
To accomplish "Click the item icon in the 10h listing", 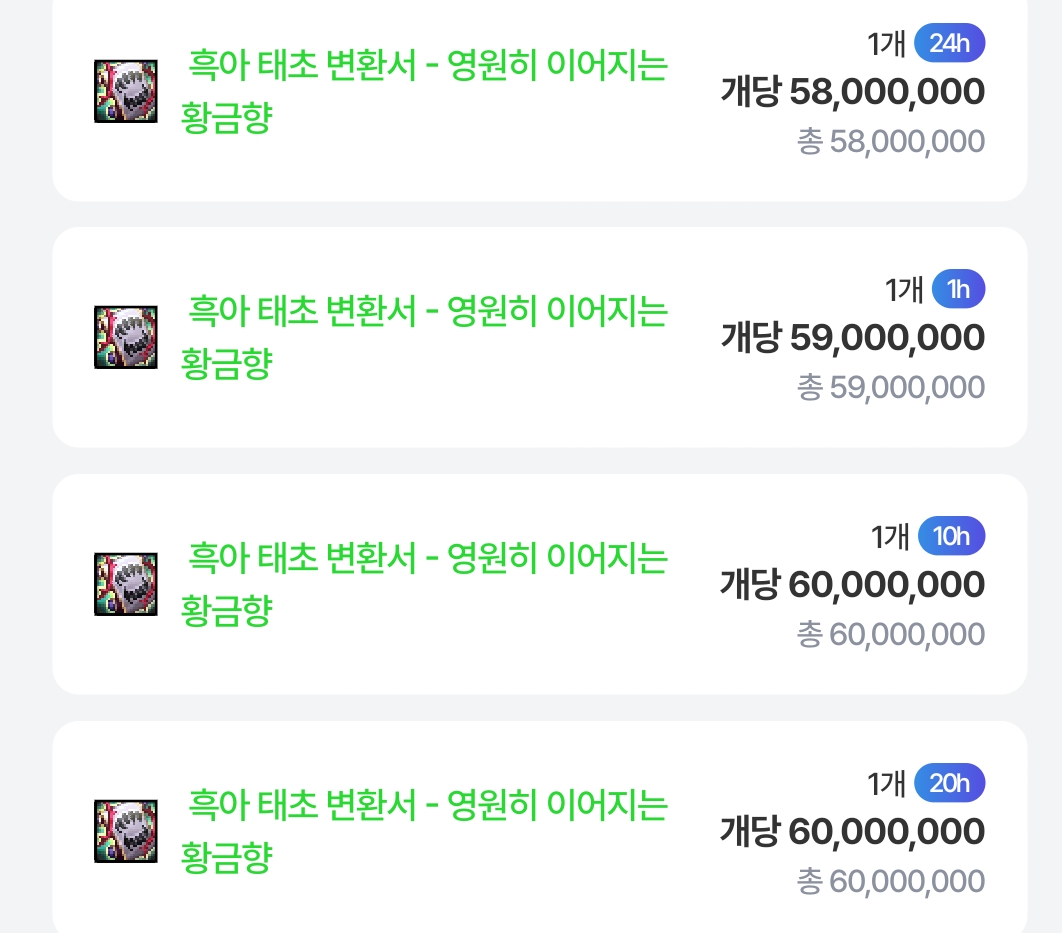I will point(125,583).
